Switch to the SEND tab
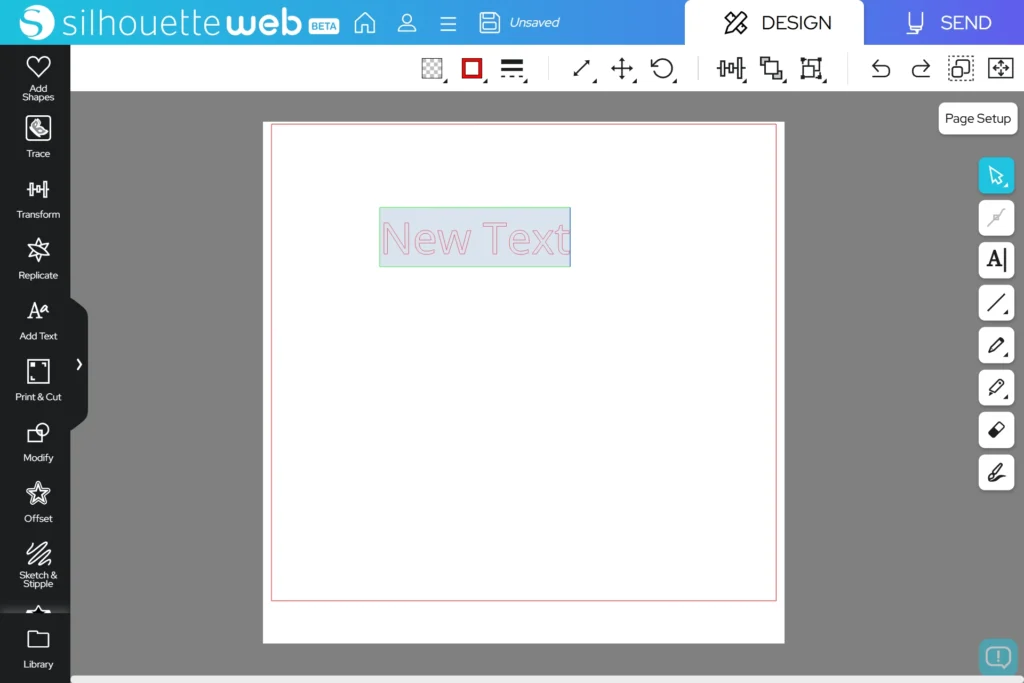 tap(946, 22)
